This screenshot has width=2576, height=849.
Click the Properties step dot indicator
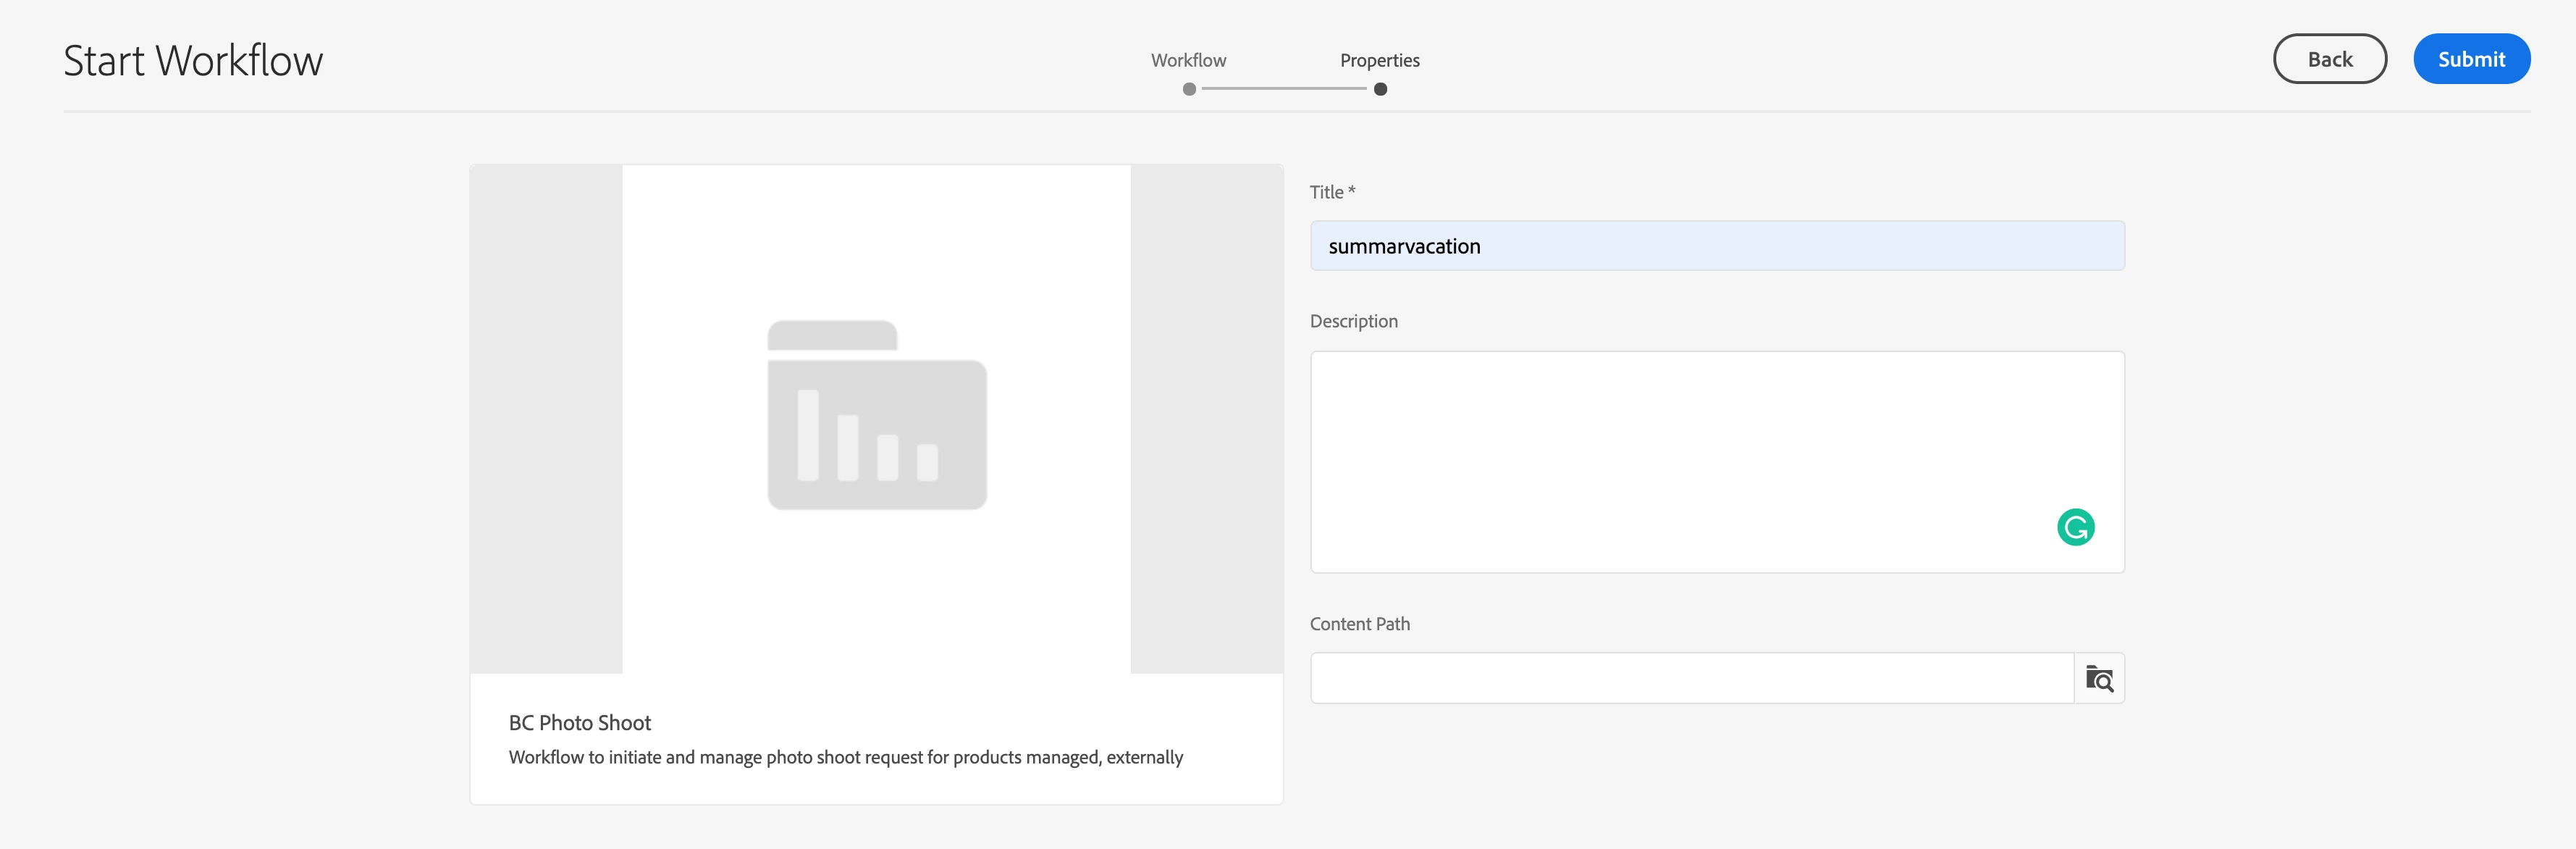1380,89
